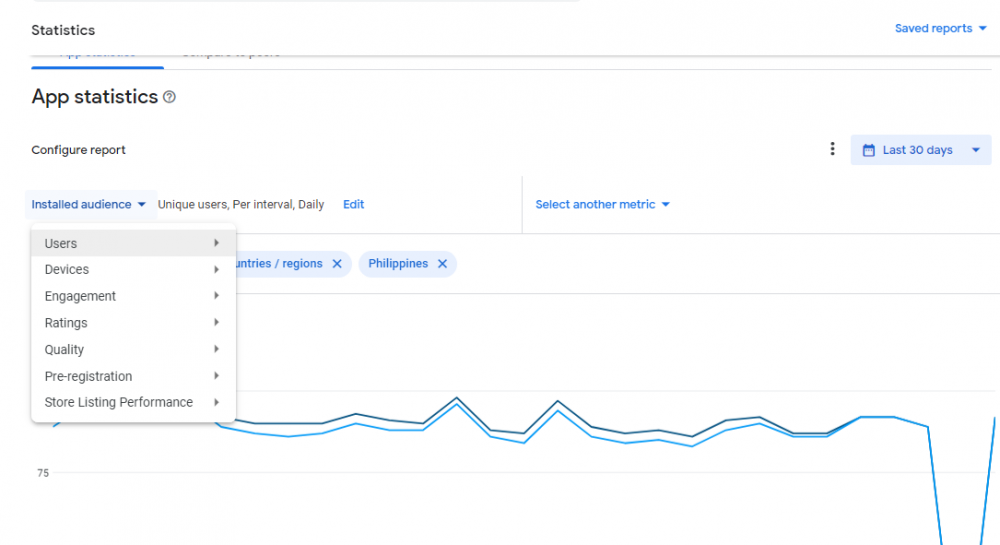Open the Ratings submenu
The width and height of the screenshot is (1000, 545).
pos(133,323)
